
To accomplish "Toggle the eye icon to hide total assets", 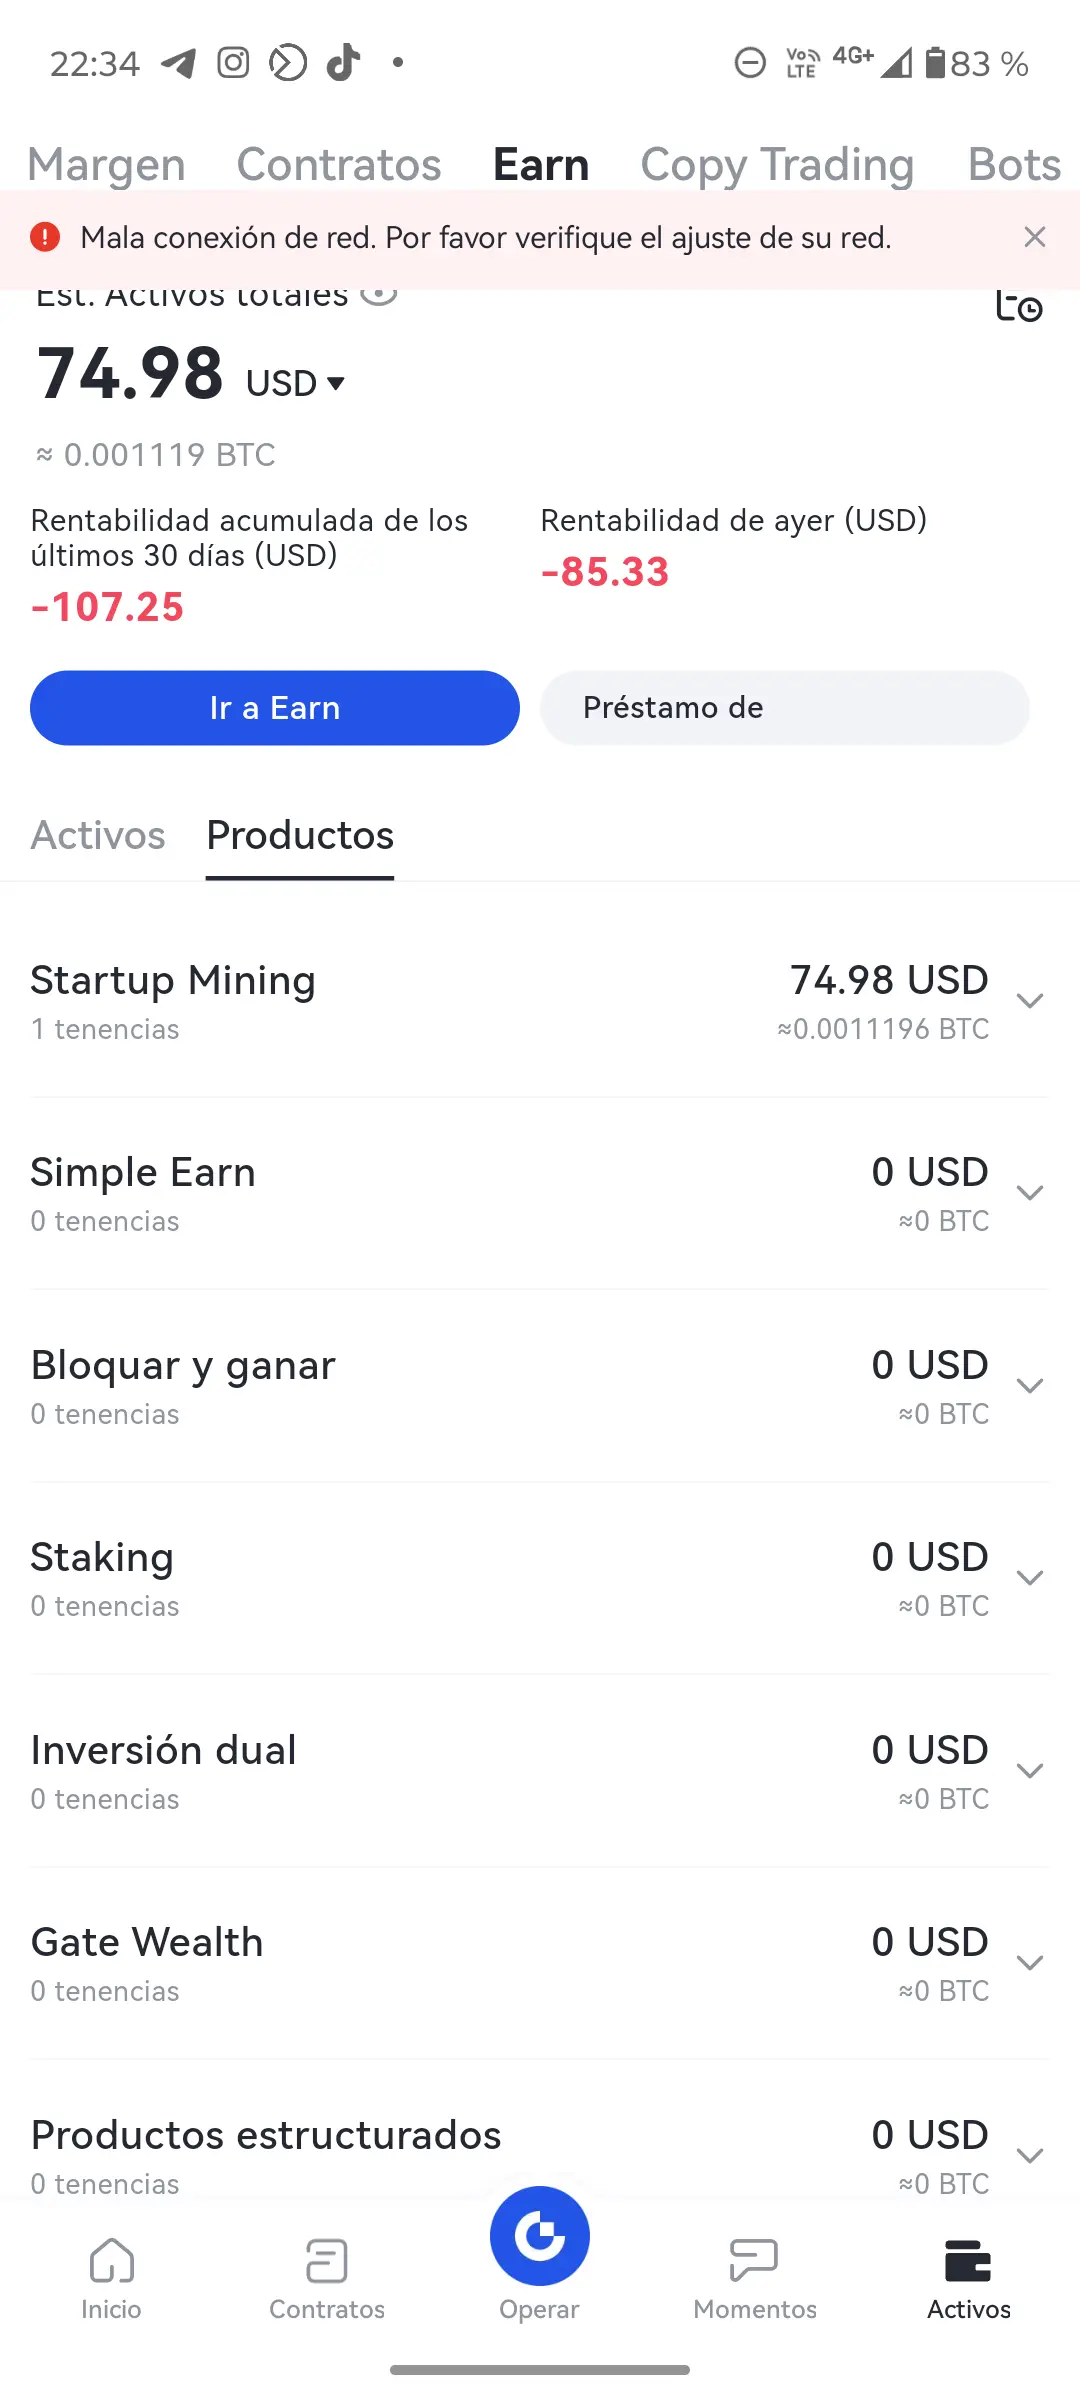I will tap(379, 294).
